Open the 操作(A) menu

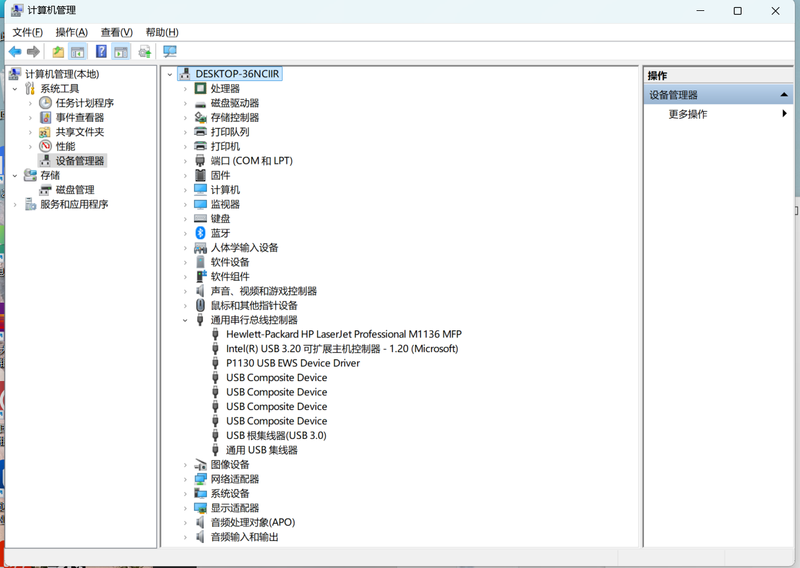(71, 32)
